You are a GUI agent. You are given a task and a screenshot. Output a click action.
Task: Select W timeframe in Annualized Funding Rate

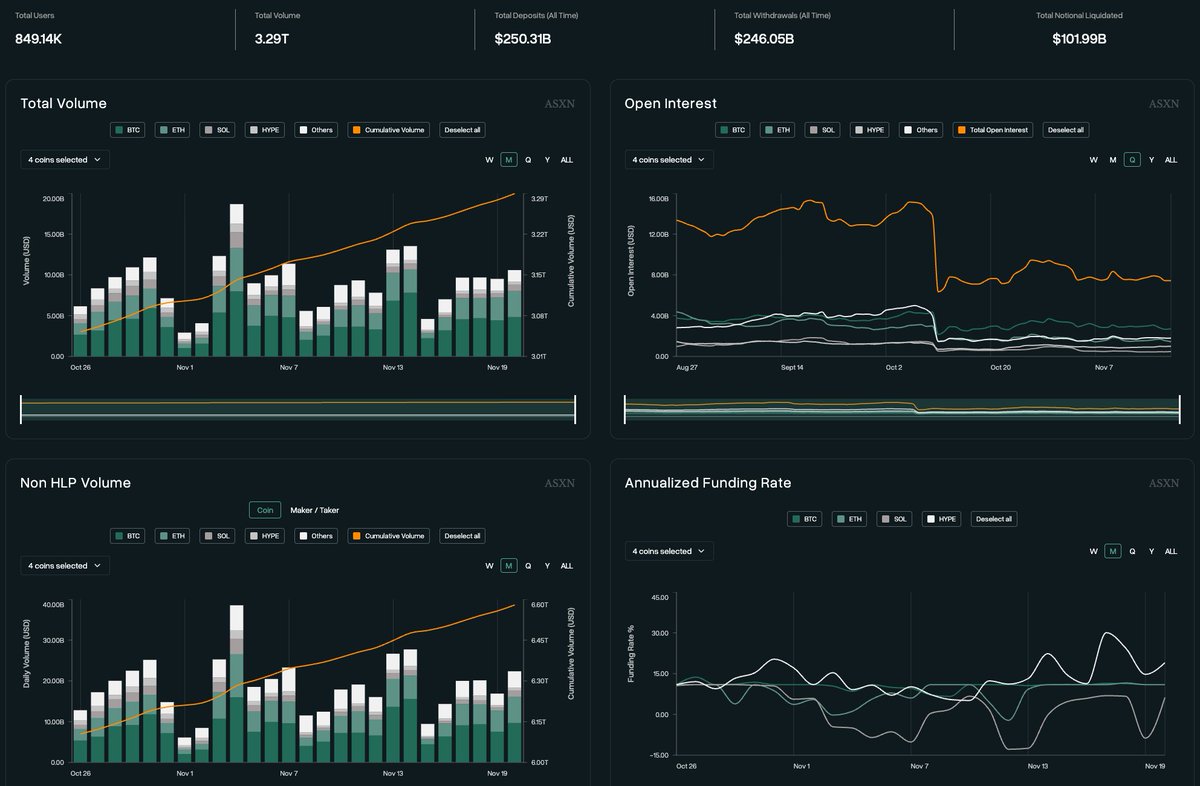pos(1093,551)
